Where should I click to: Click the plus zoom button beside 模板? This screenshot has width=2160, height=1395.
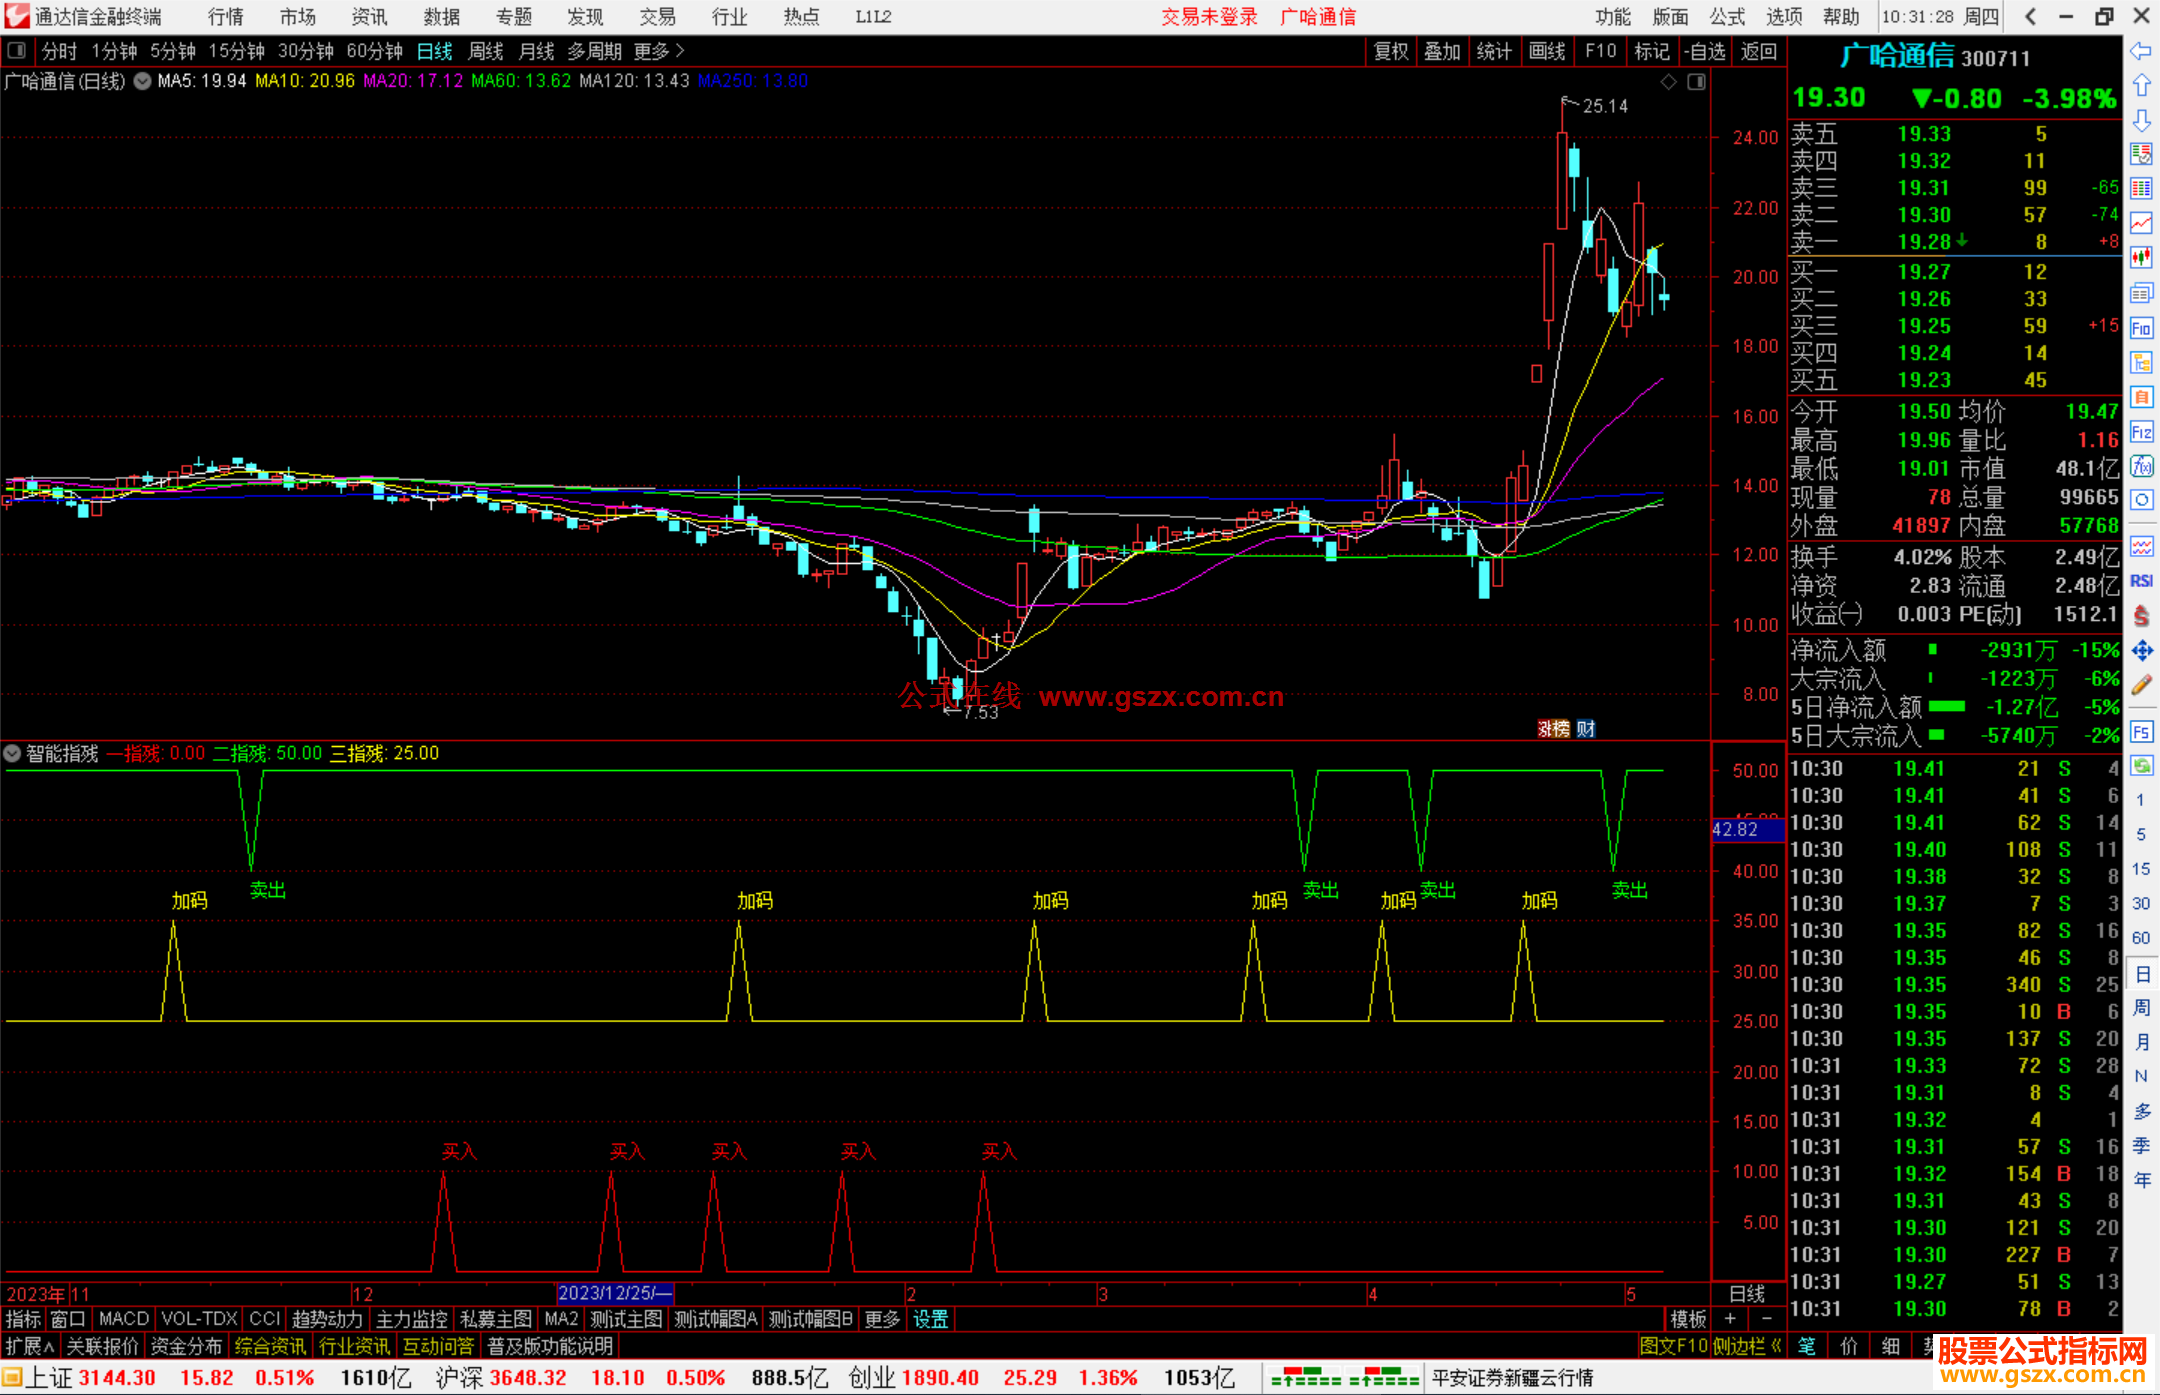tap(1730, 1319)
